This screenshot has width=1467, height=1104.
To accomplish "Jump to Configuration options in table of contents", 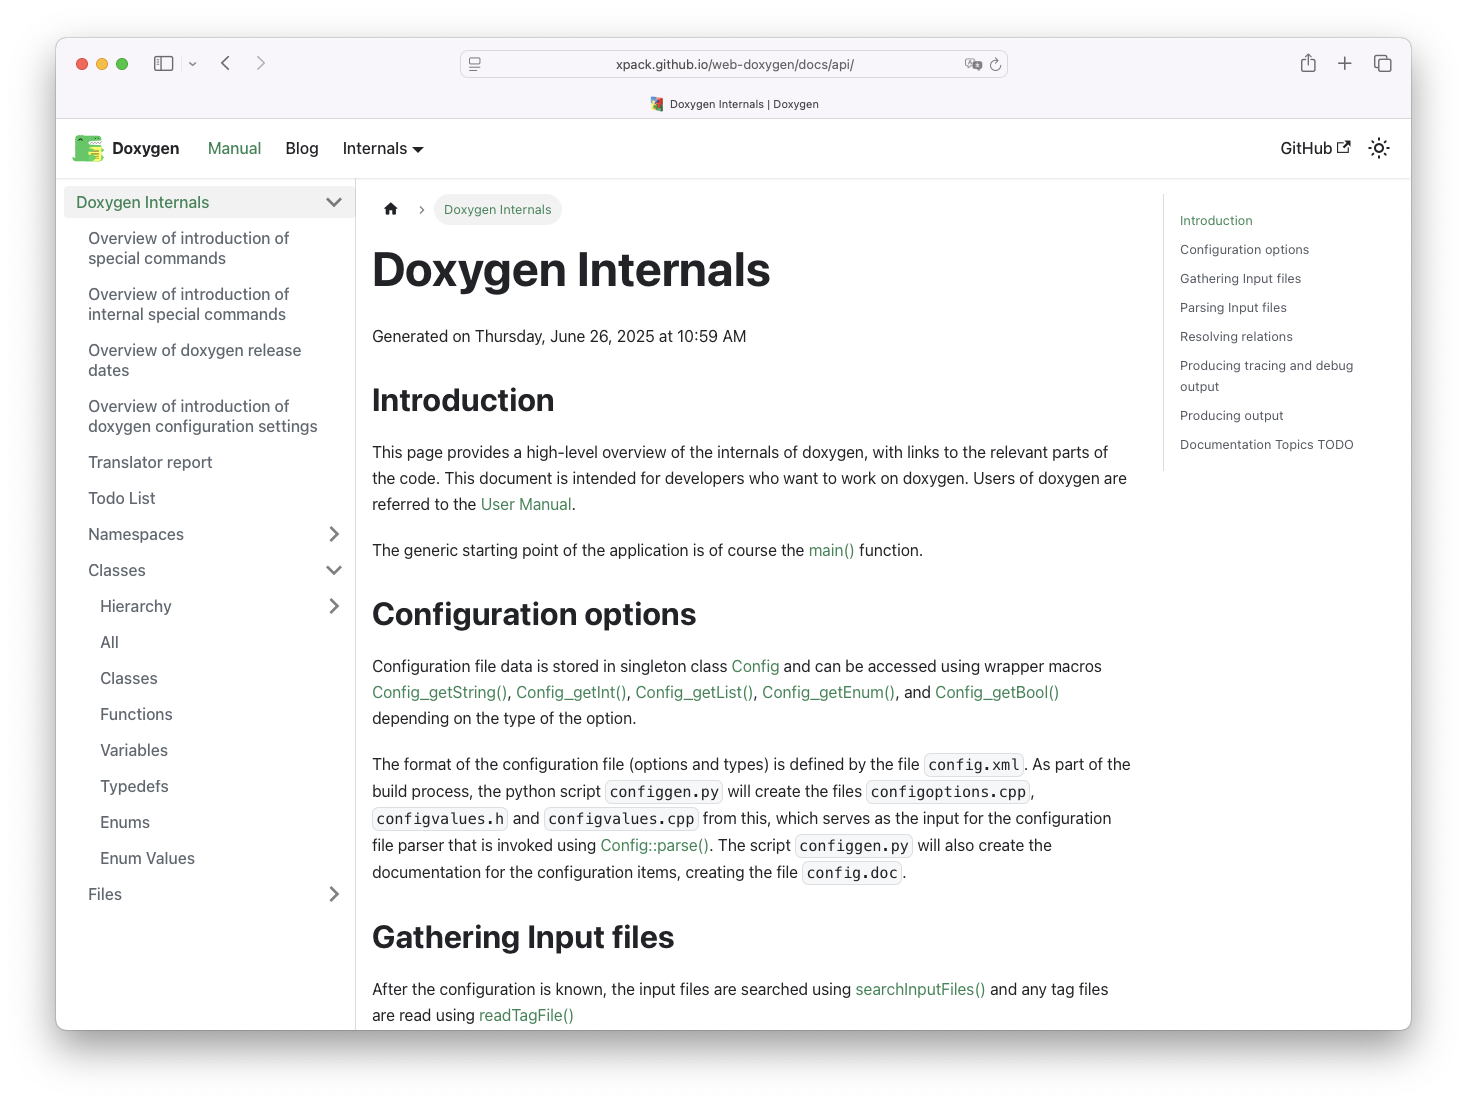I will coord(1244,250).
